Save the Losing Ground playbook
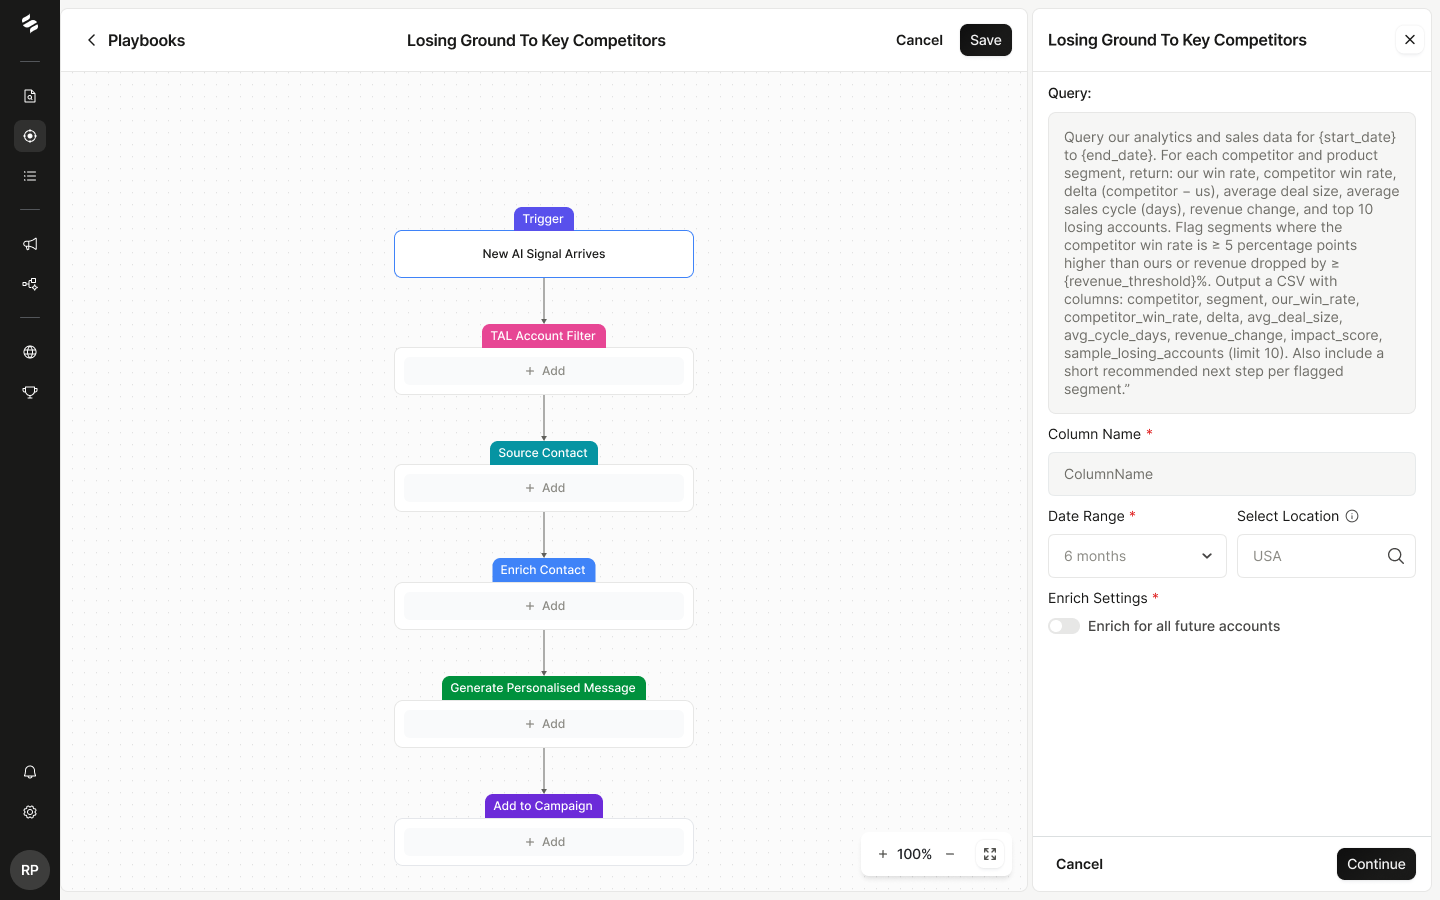The width and height of the screenshot is (1440, 900). click(x=985, y=40)
